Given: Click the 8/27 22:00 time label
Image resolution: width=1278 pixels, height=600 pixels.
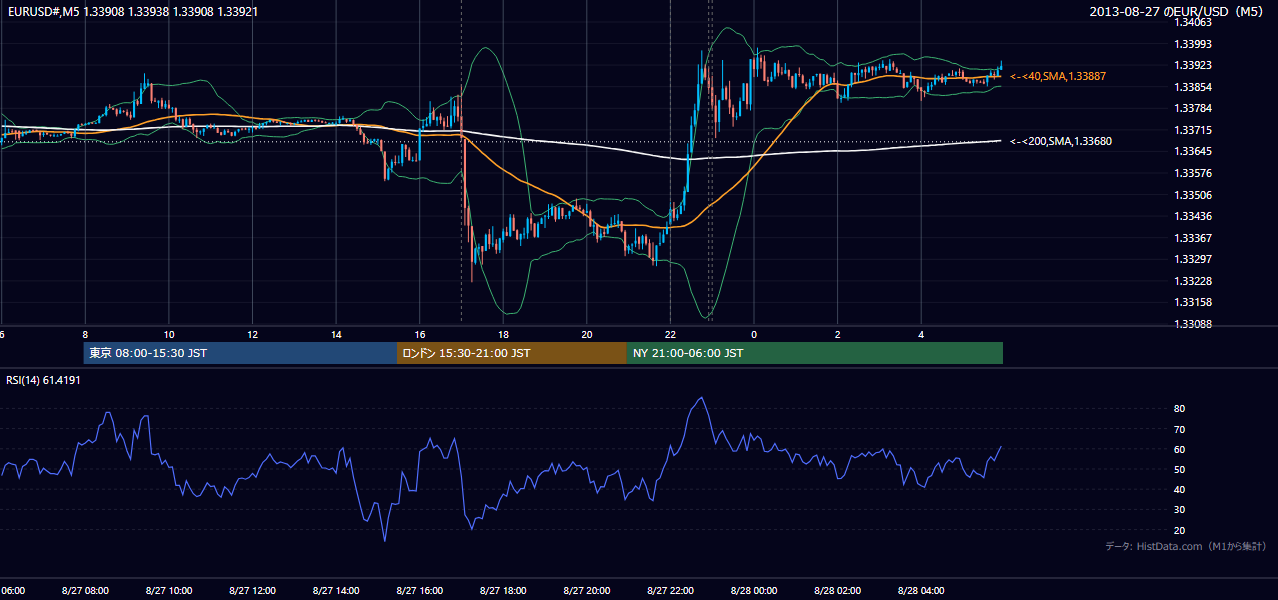Looking at the screenshot, I should coord(670,590).
